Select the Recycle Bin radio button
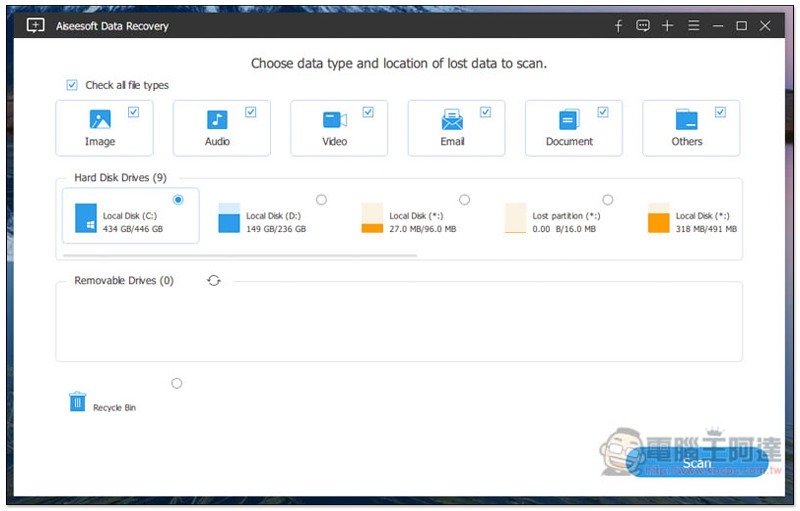 [x=177, y=383]
